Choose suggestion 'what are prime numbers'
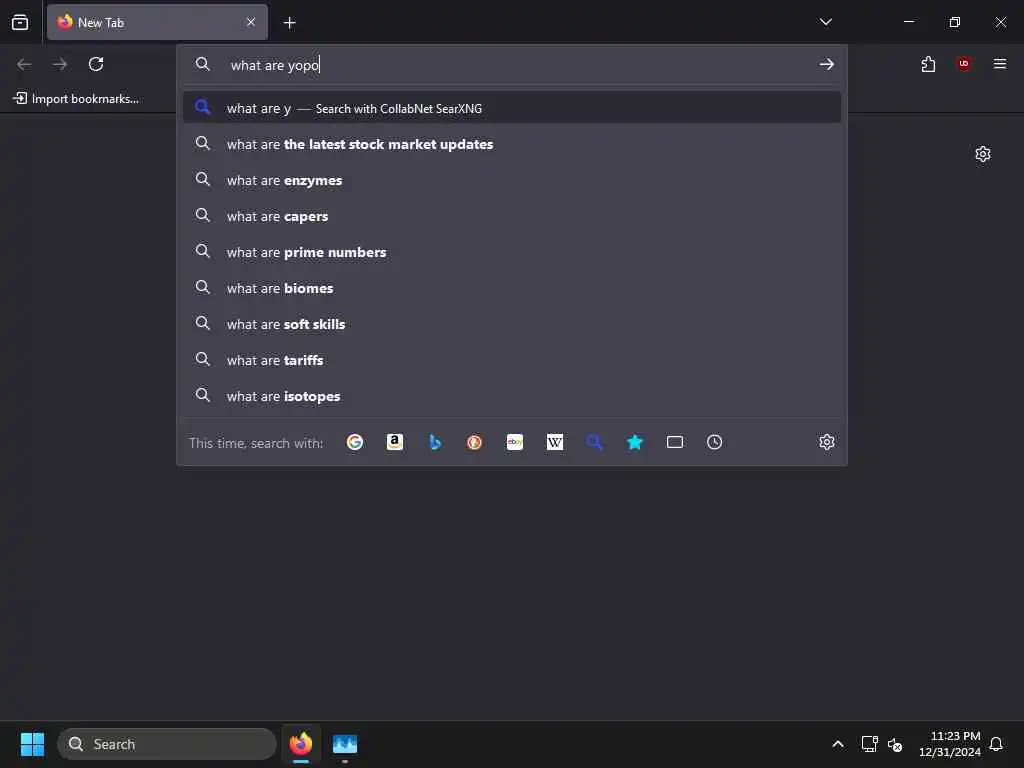This screenshot has width=1024, height=768. point(512,252)
